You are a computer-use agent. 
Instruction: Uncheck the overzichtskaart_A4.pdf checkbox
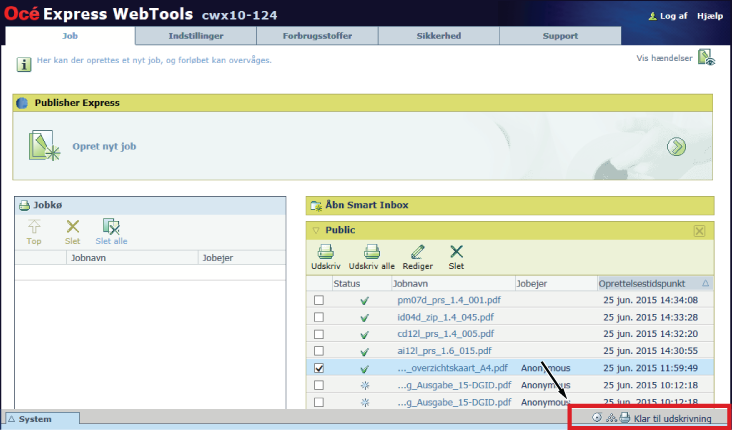(x=319, y=368)
